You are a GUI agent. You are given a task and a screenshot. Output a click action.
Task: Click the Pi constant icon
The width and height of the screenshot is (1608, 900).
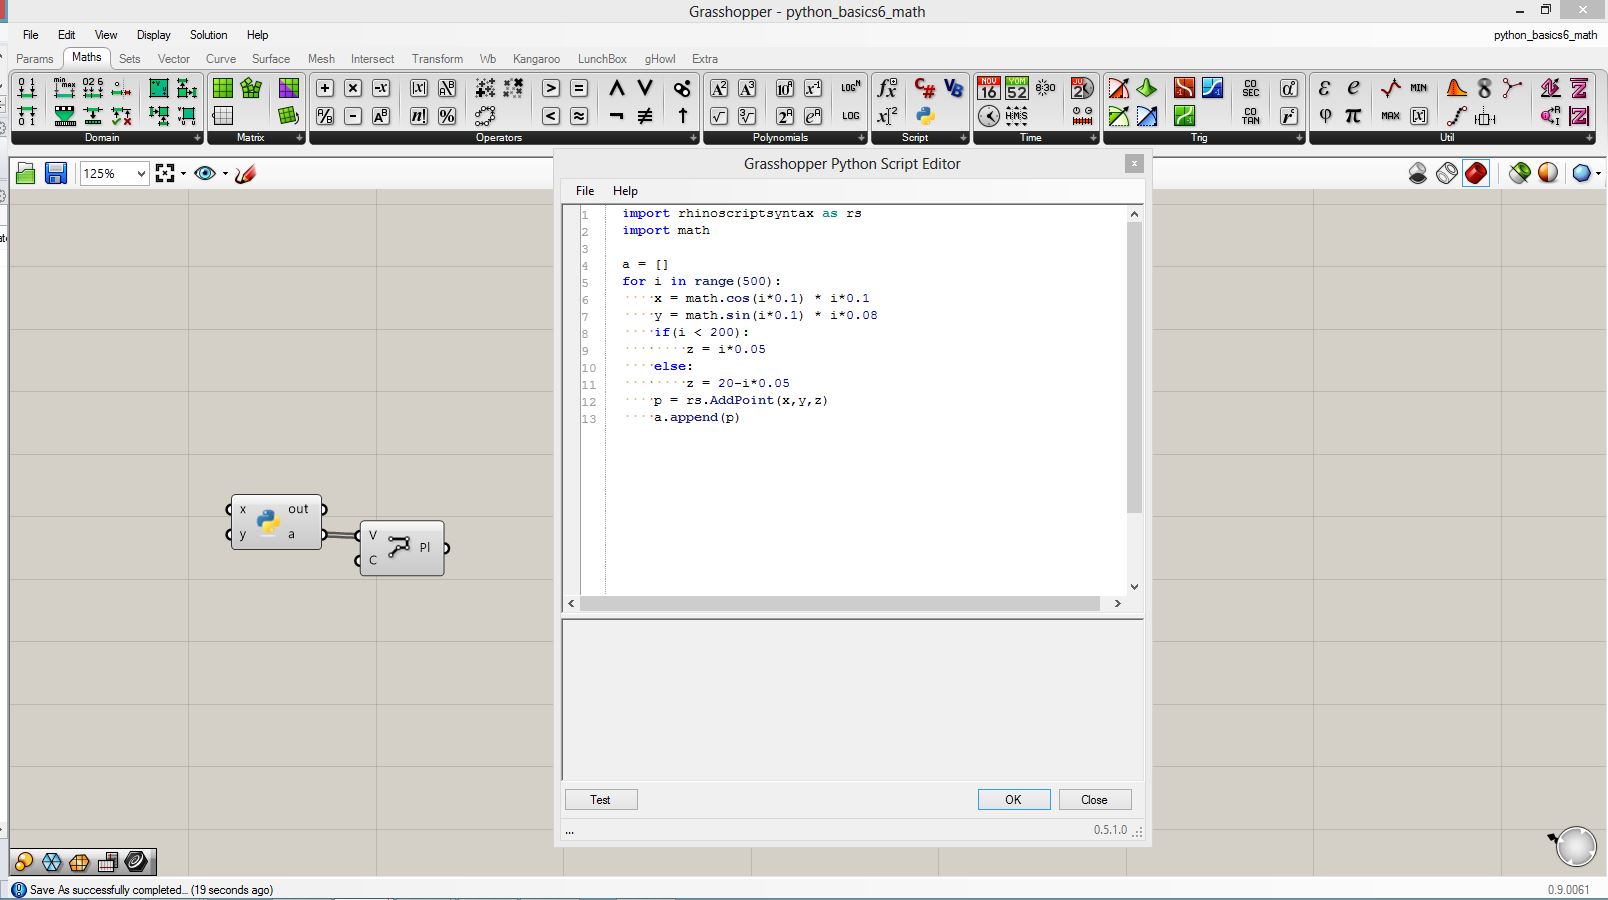(x=1353, y=116)
